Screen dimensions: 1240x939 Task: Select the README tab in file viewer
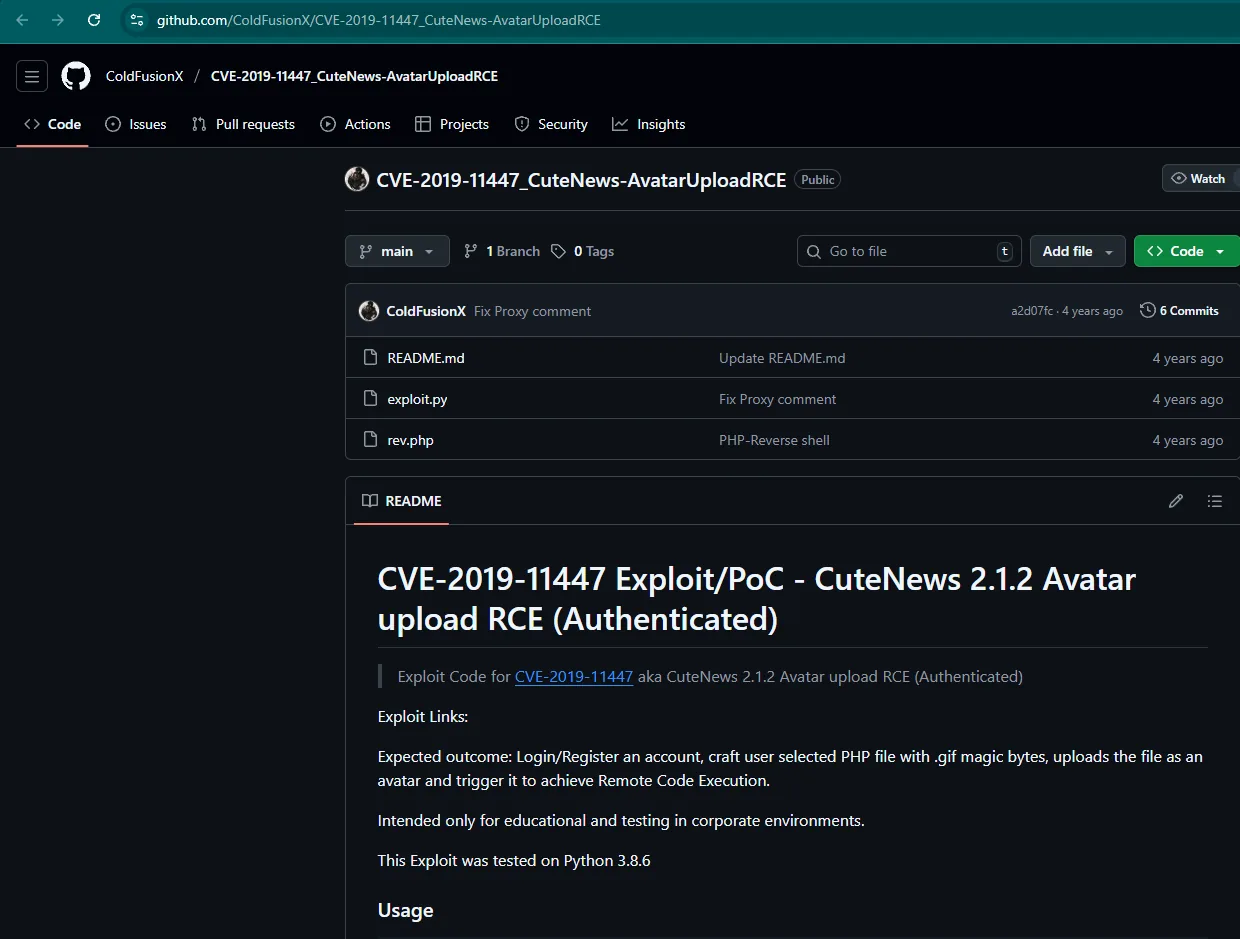[x=401, y=501]
